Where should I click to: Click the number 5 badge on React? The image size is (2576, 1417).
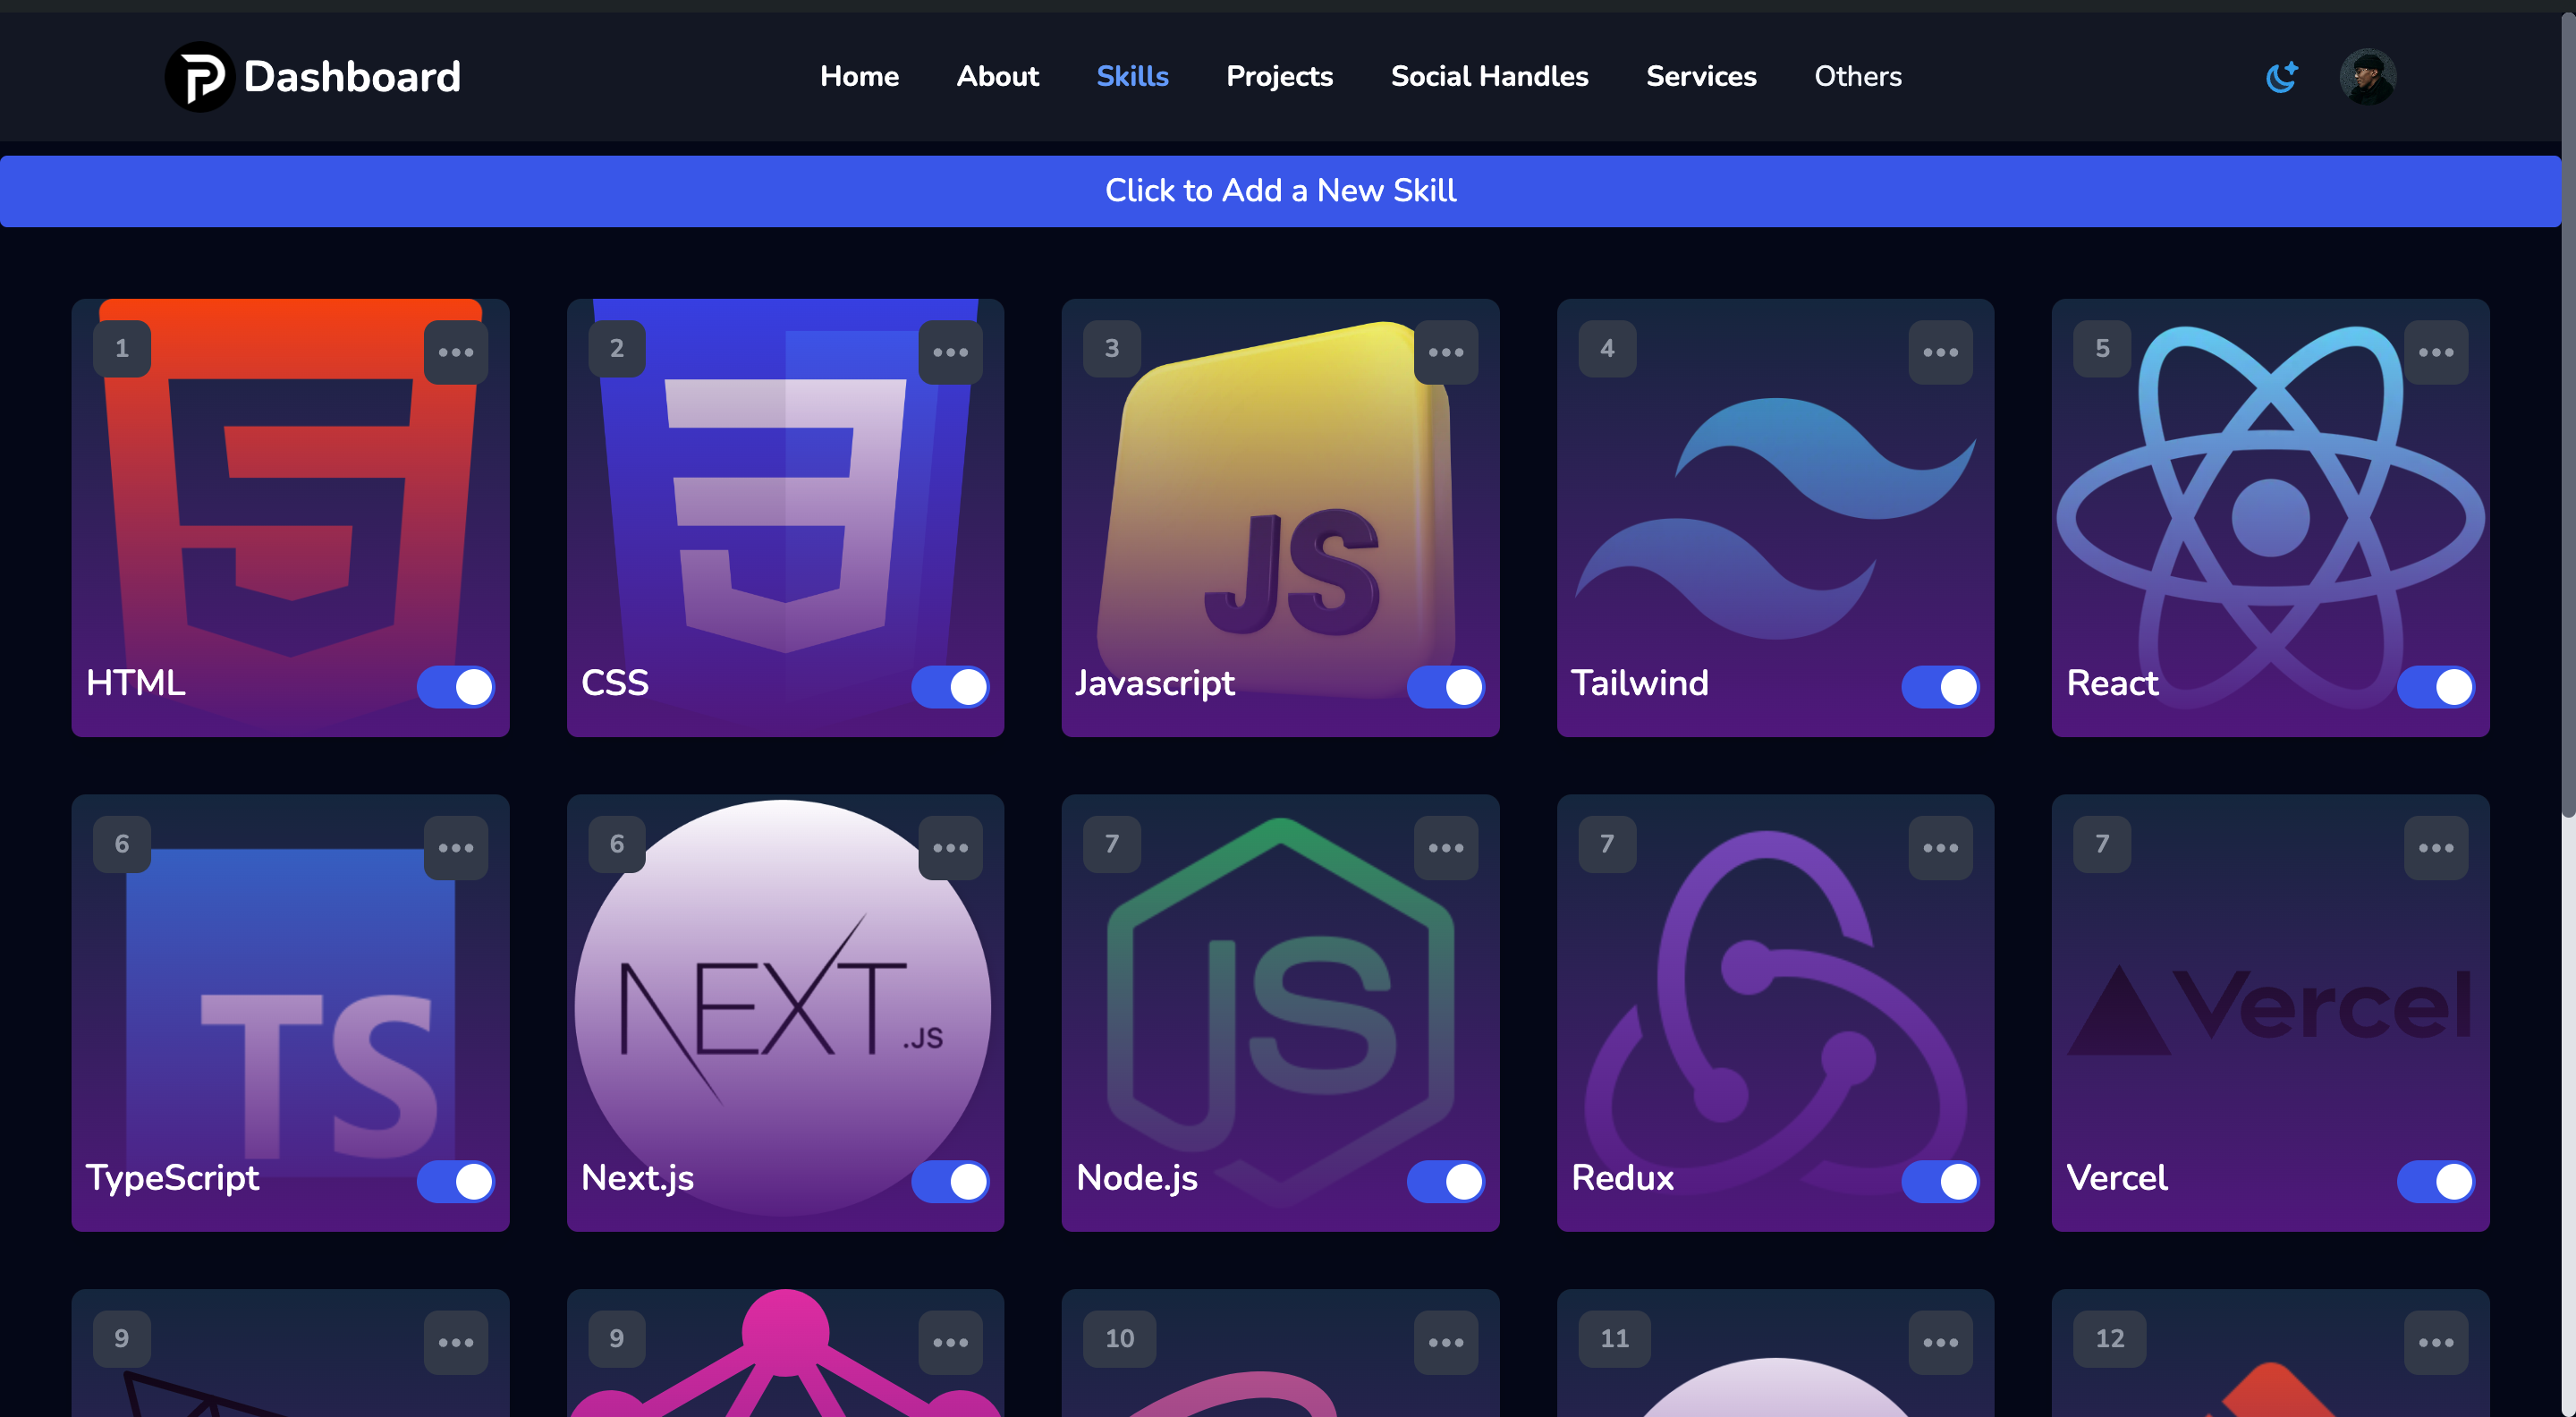[2102, 349]
